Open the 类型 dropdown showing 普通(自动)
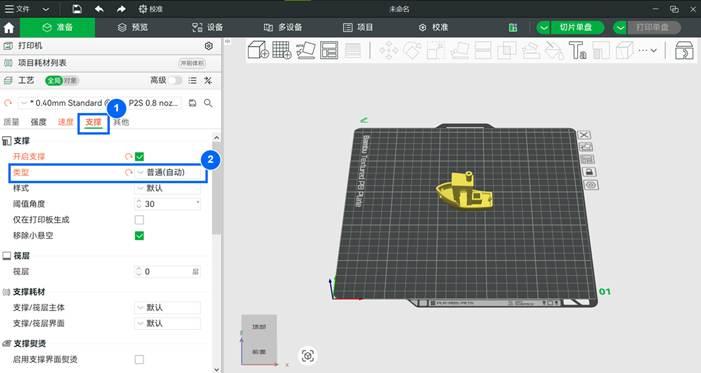 pyautogui.click(x=168, y=172)
